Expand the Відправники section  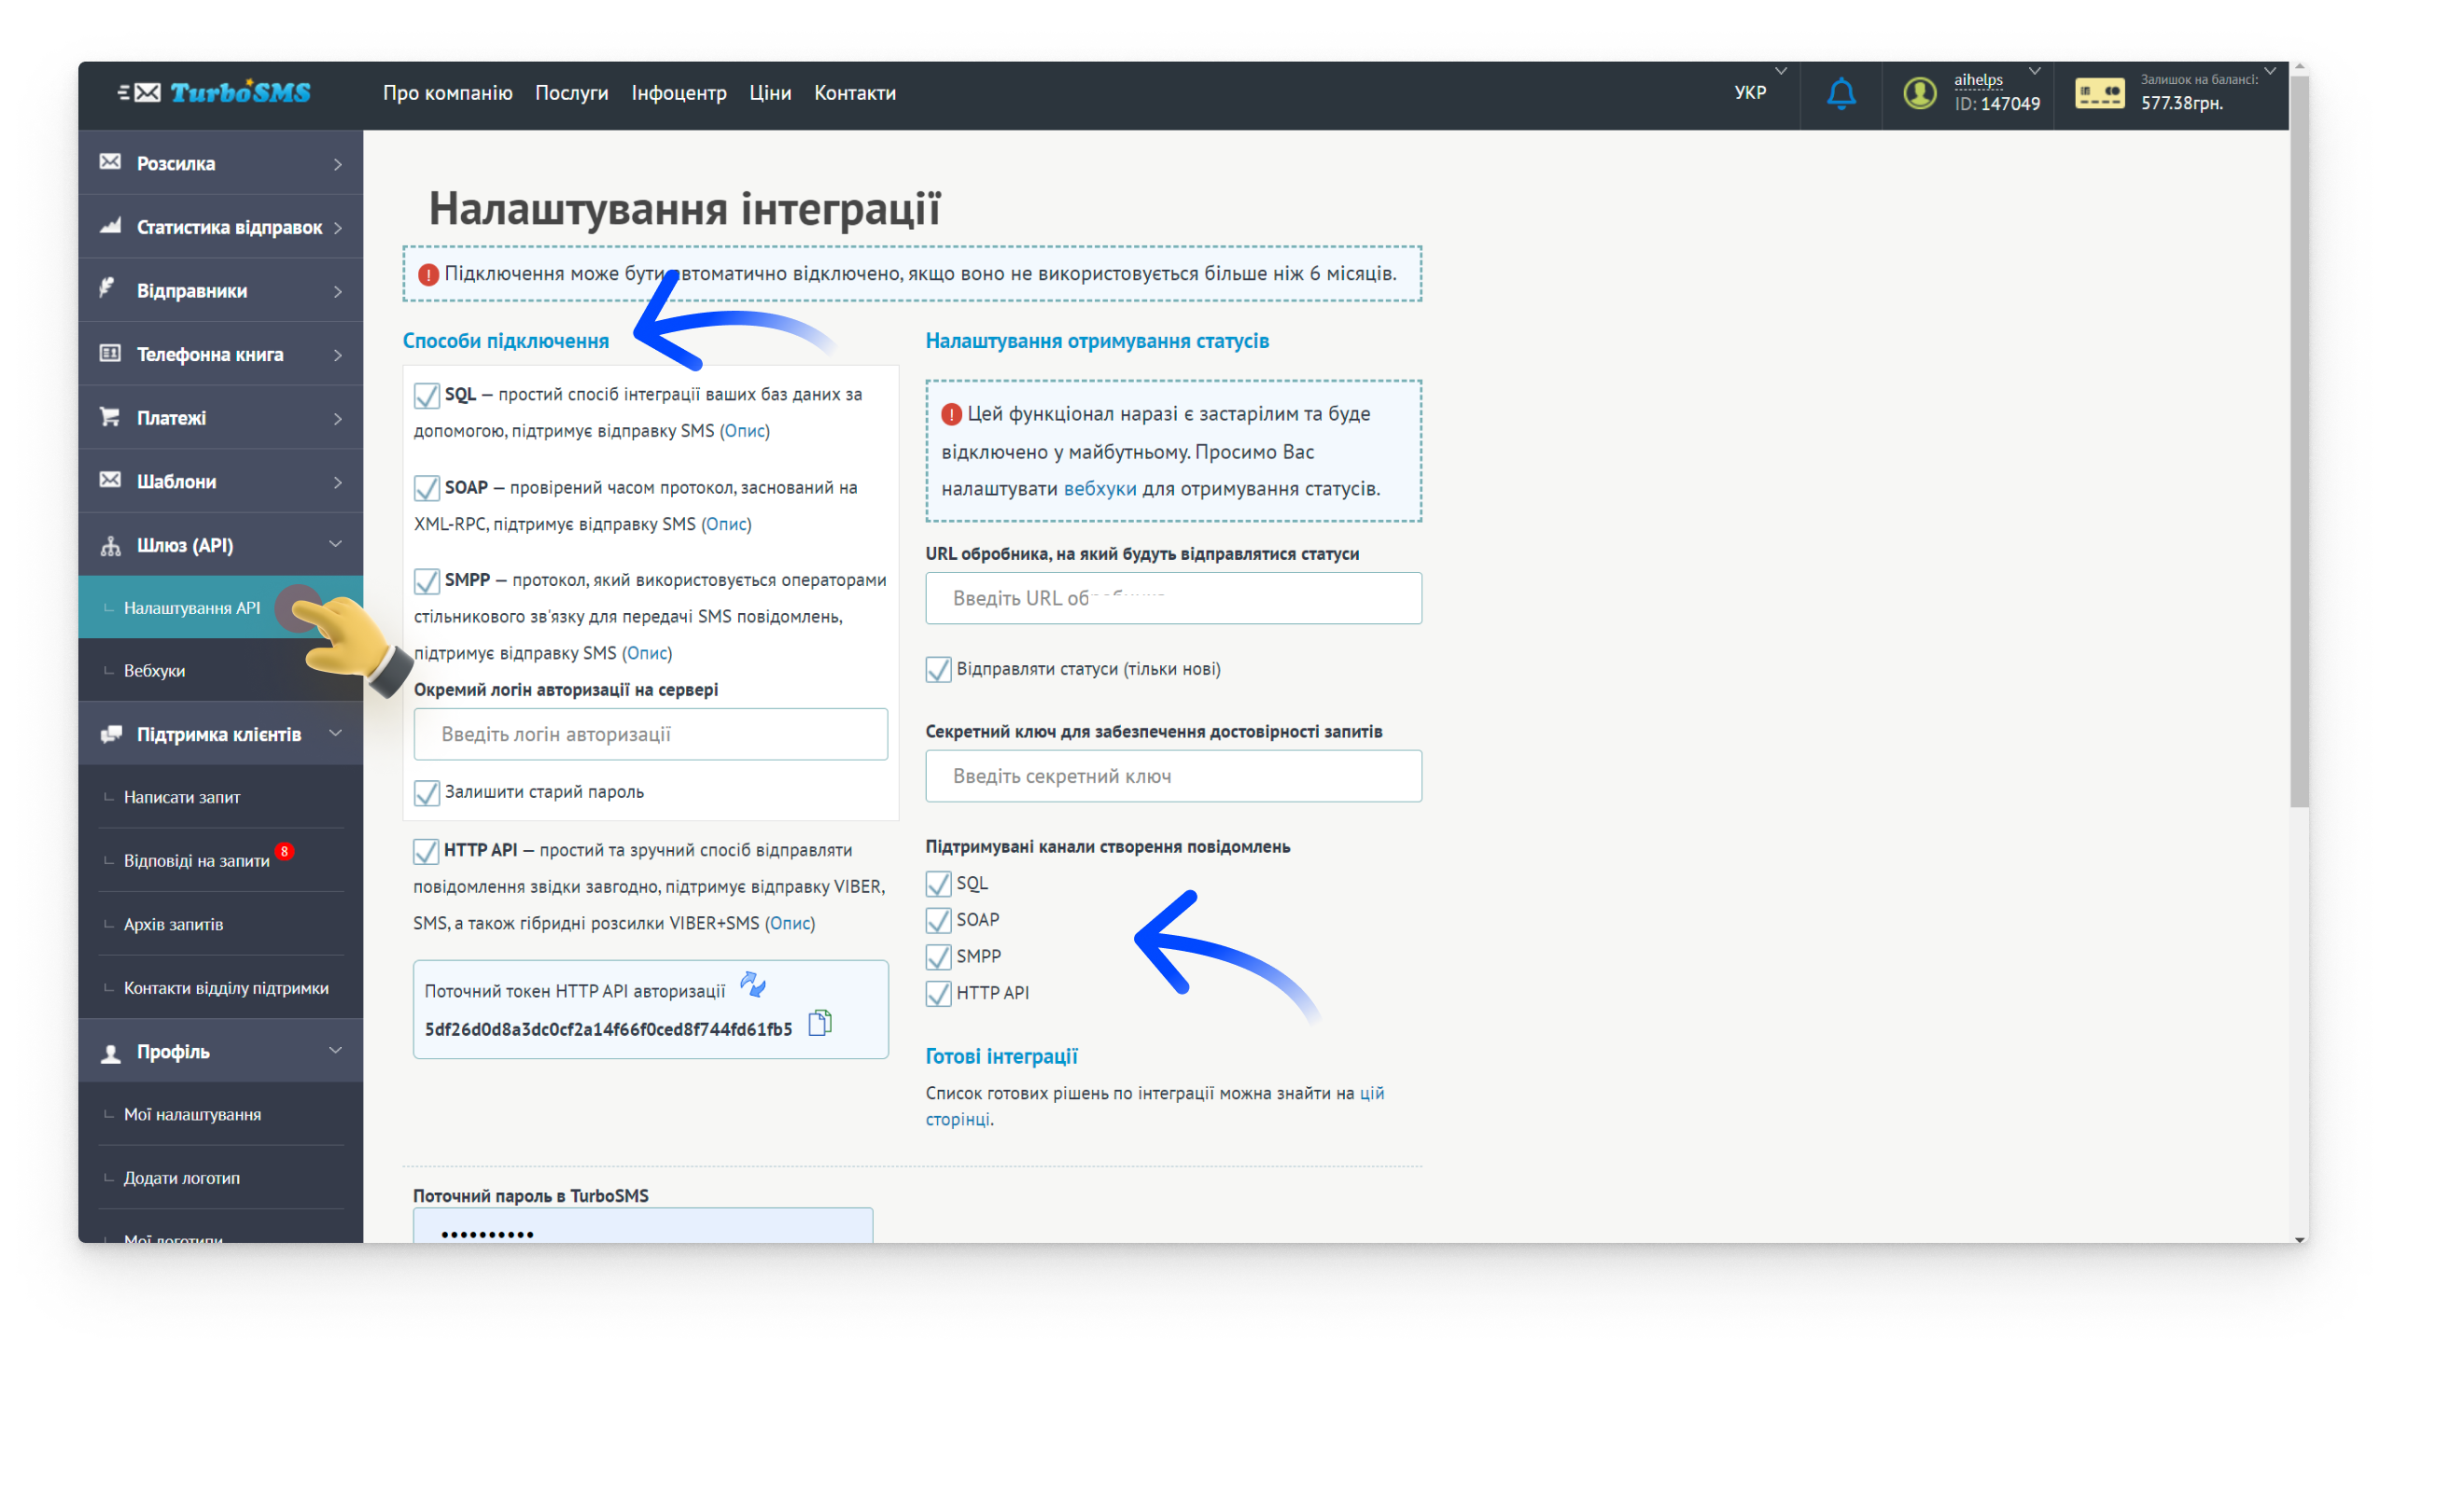tap(338, 292)
